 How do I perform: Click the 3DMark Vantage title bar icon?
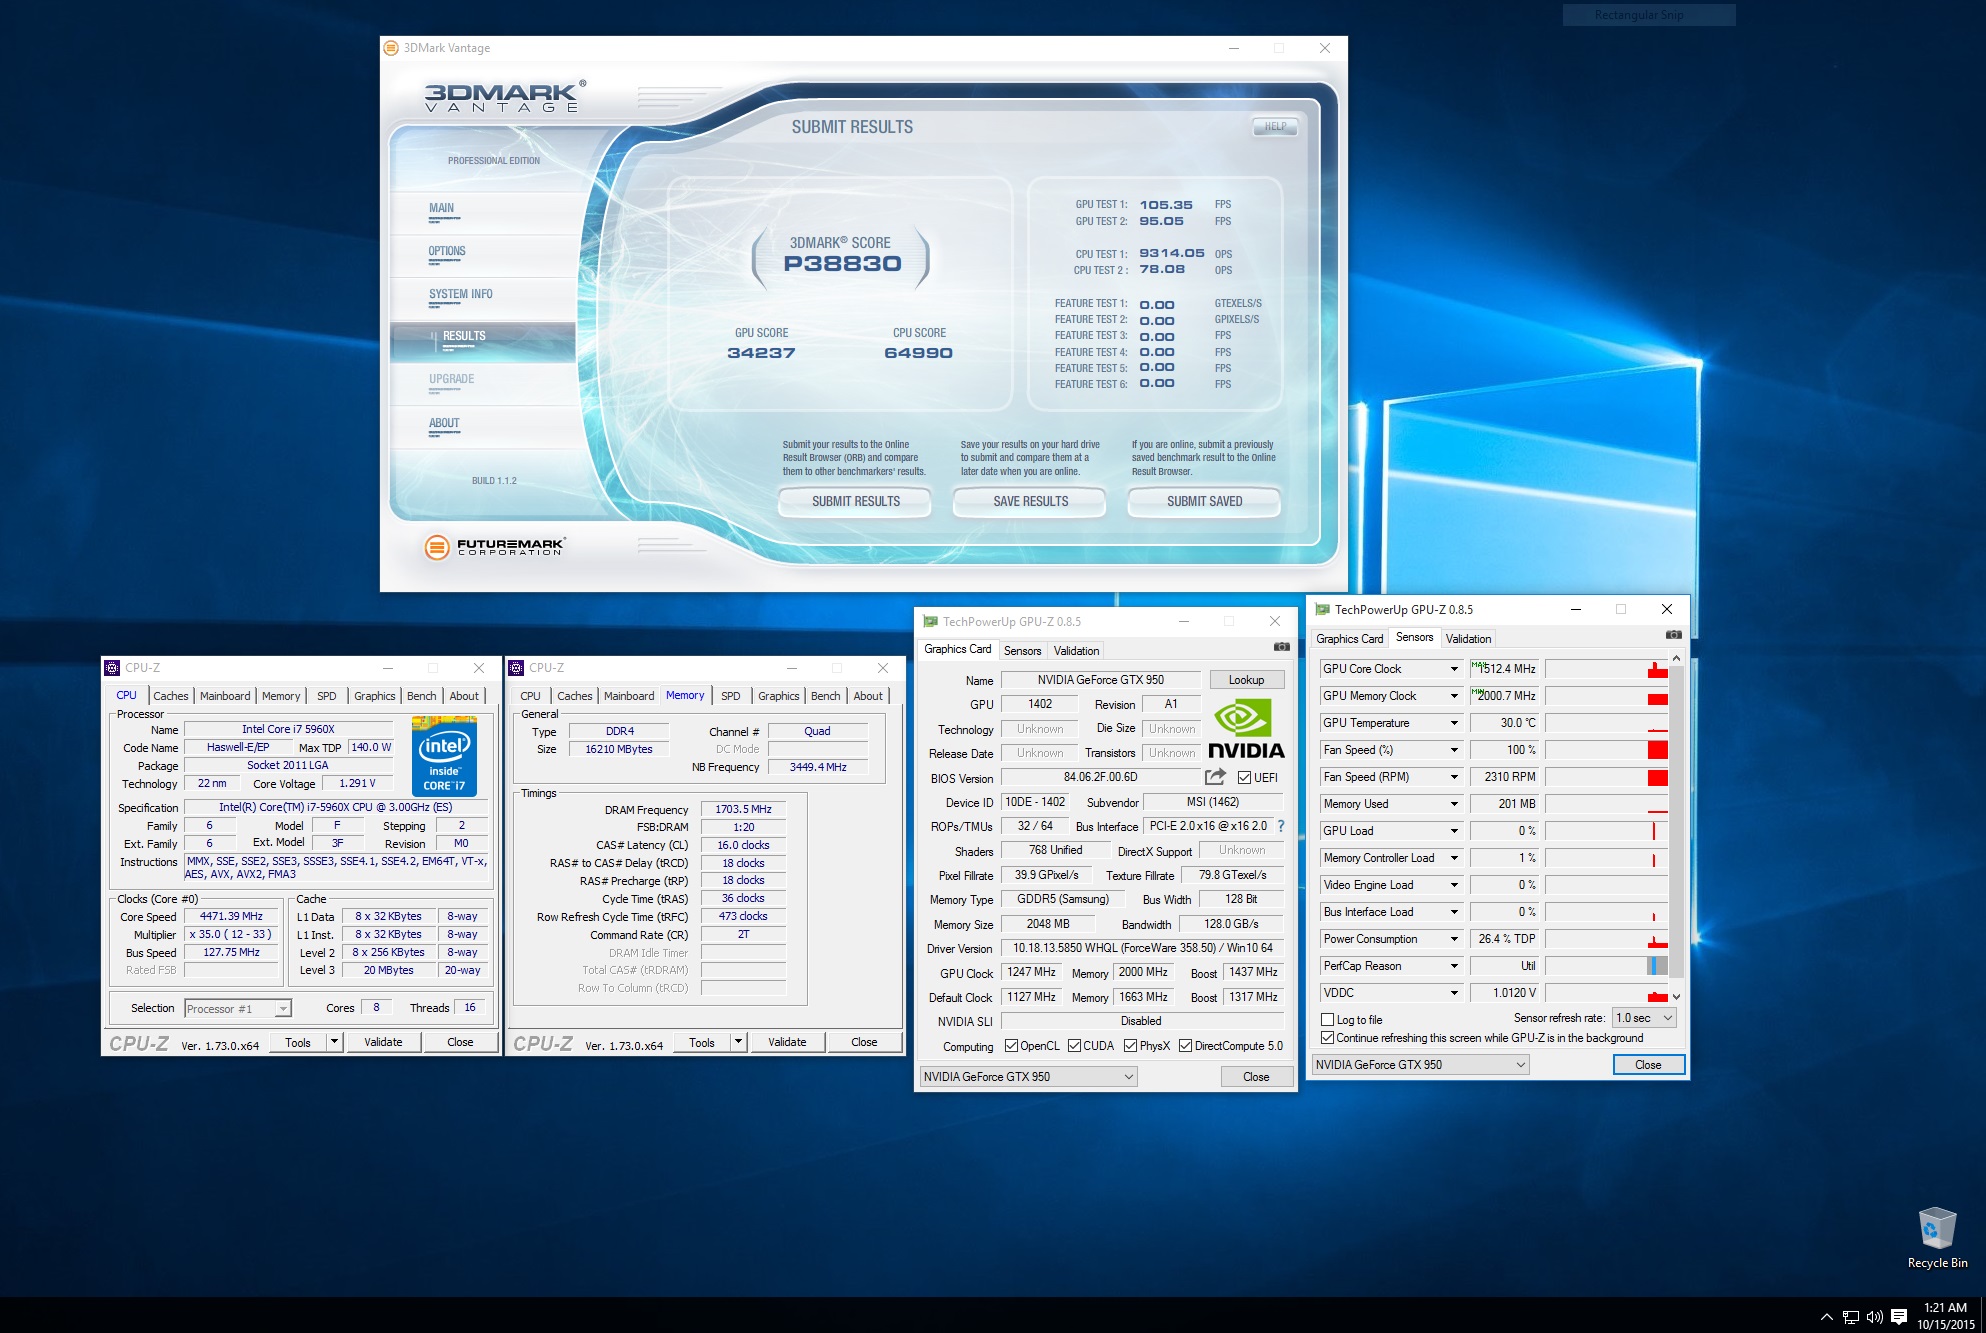pyautogui.click(x=391, y=47)
